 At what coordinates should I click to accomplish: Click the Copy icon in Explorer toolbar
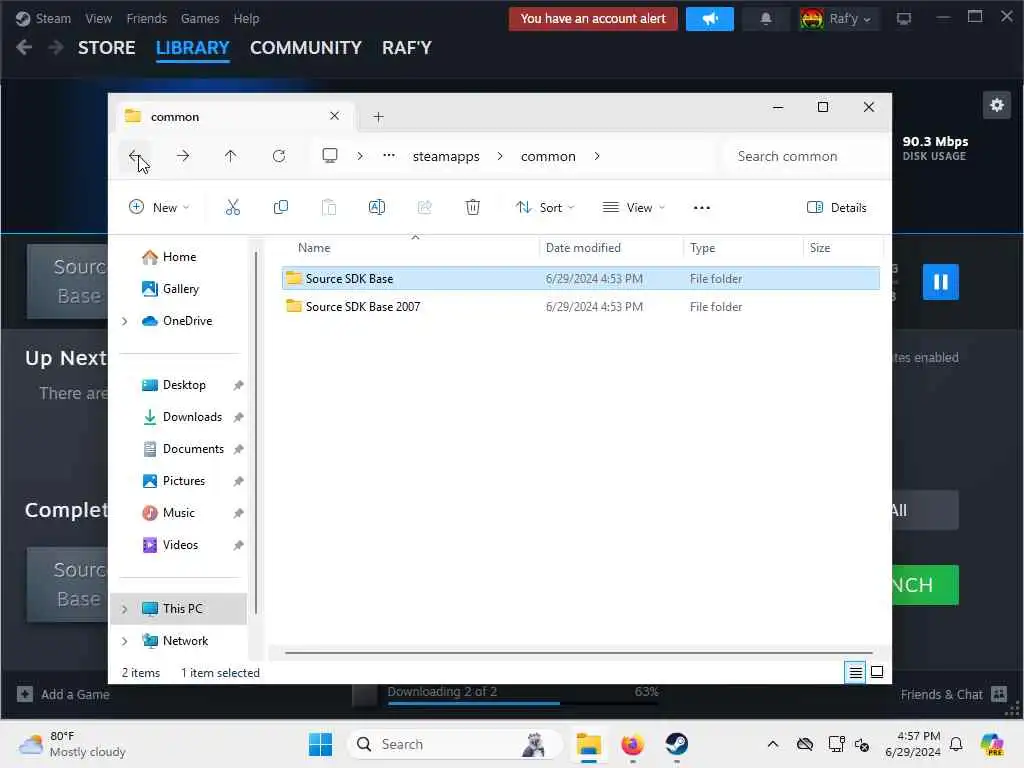(281, 208)
